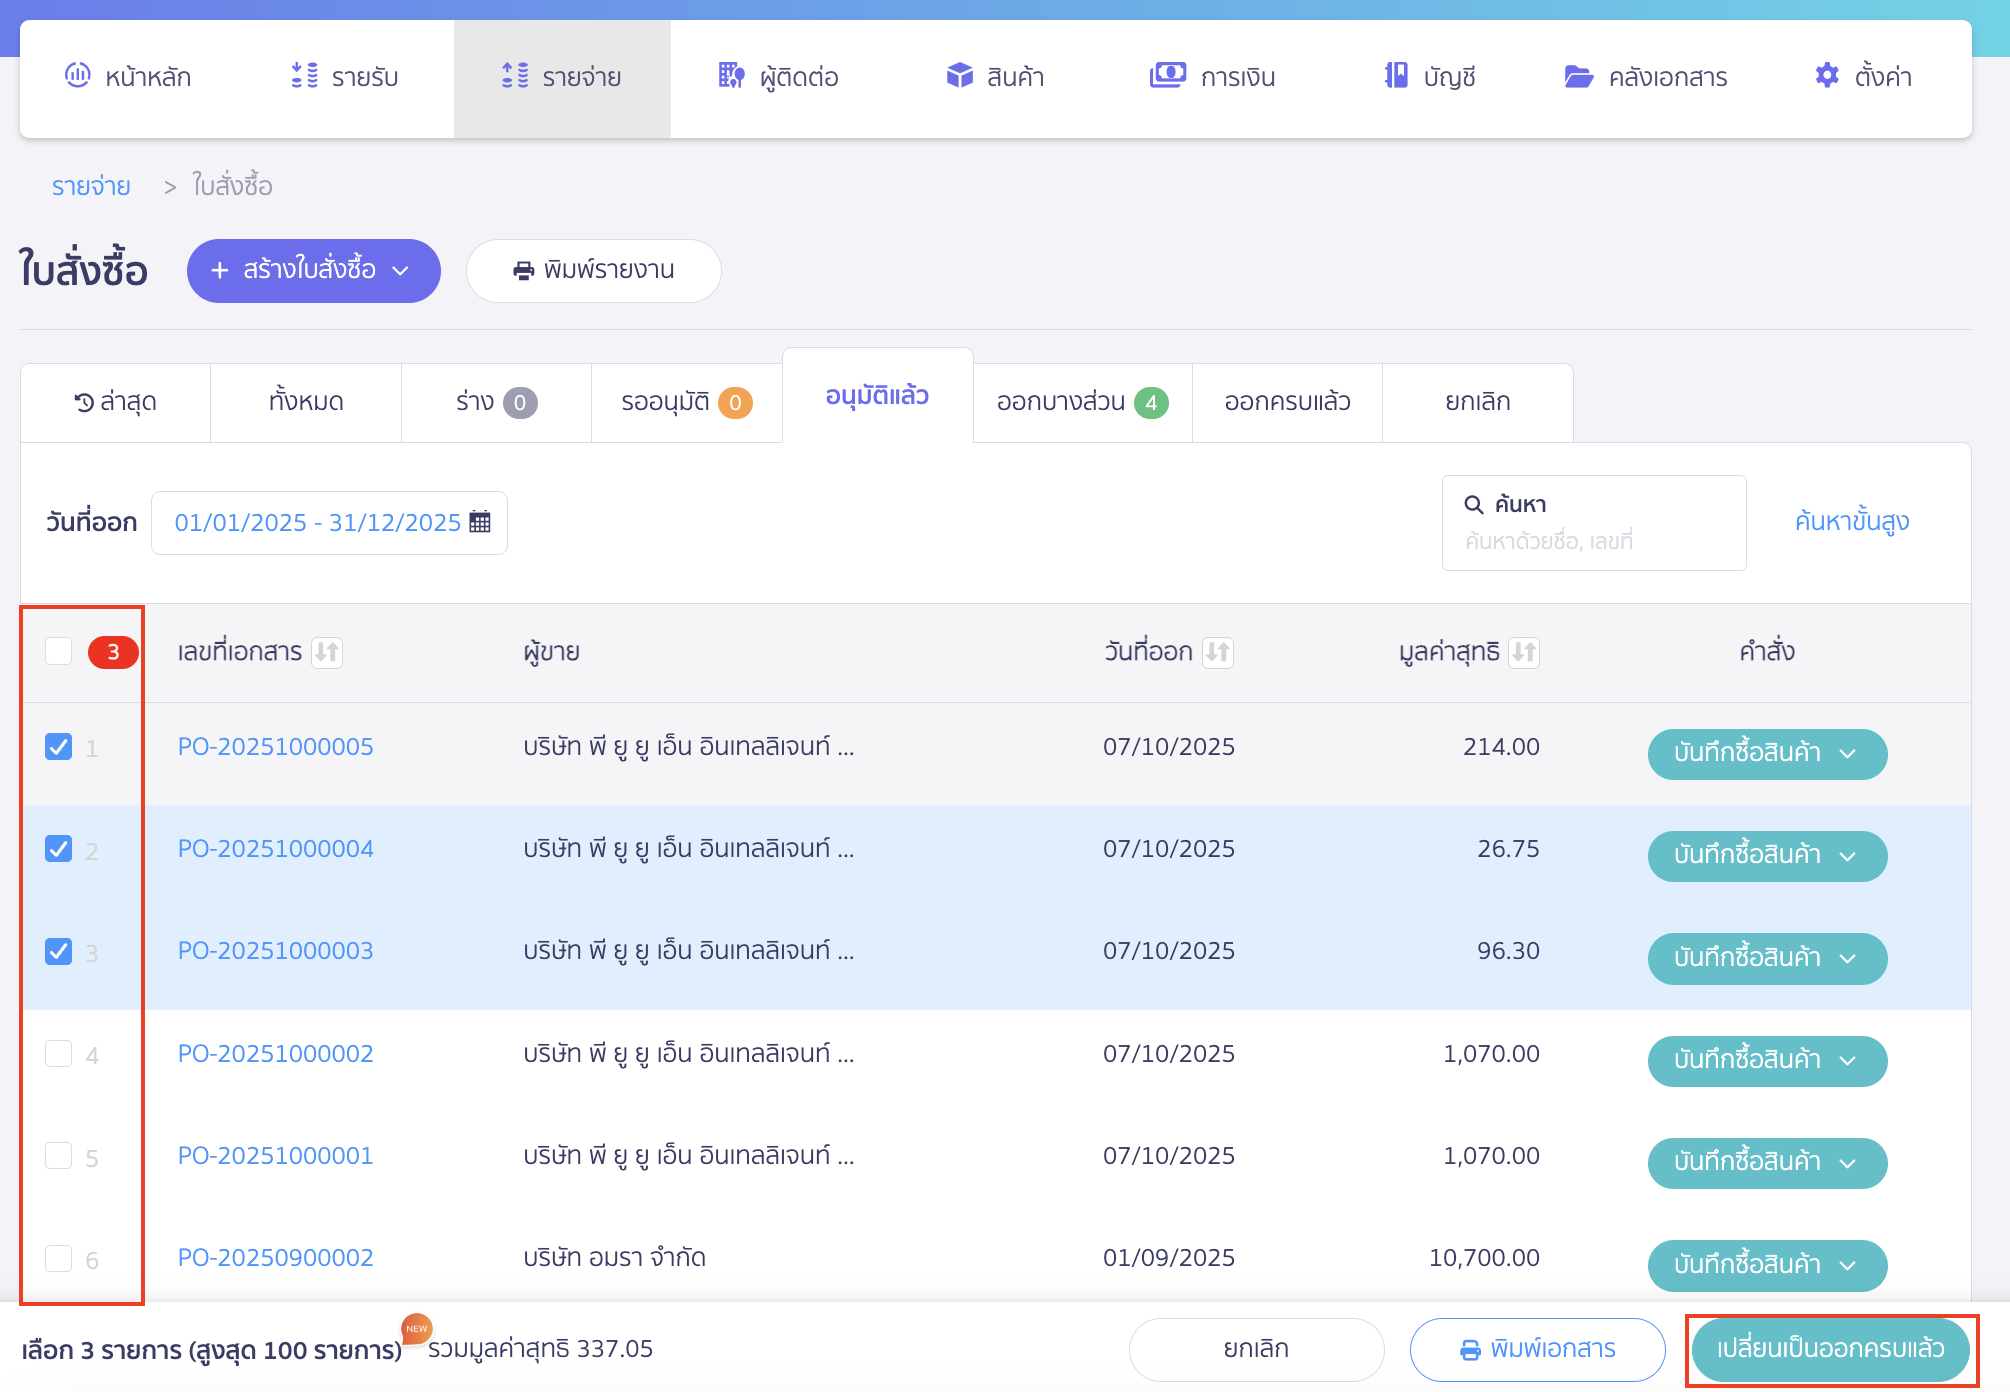Expand บันทึกซื้อสินค้า arrow for PO-20251000004
The image size is (2010, 1392).
point(1848,856)
